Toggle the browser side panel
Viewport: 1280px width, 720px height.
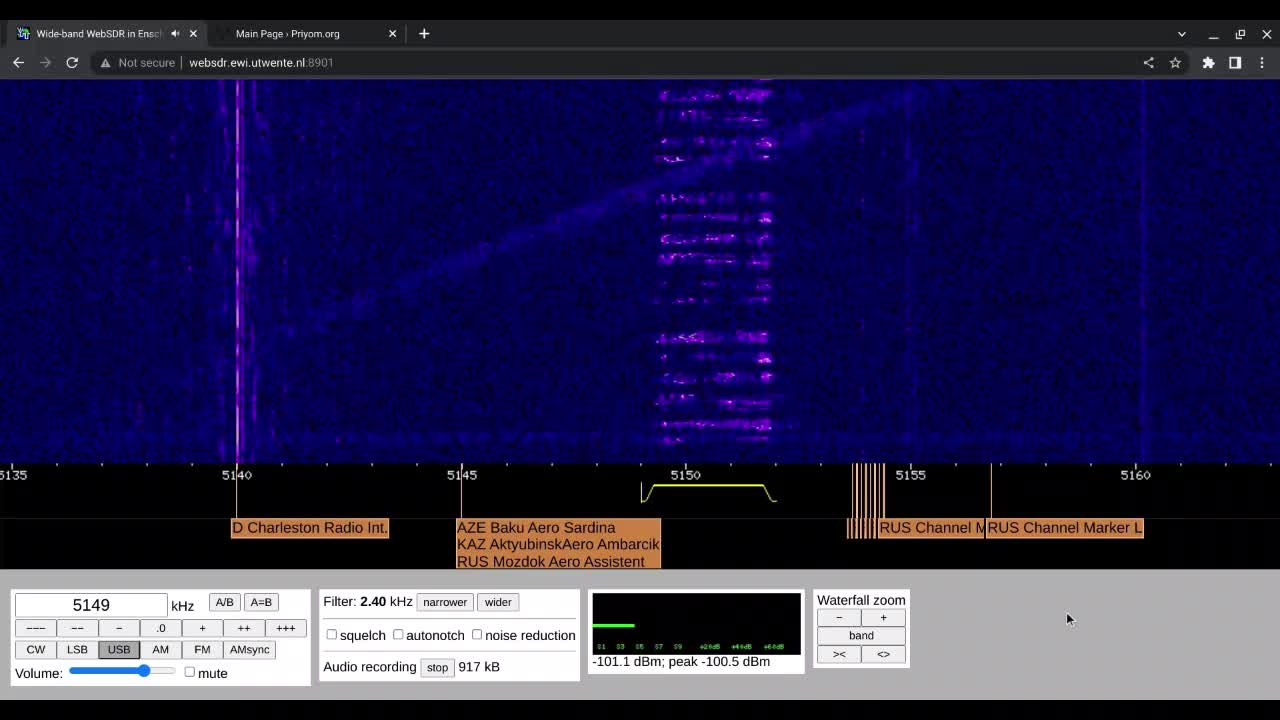[1235, 62]
